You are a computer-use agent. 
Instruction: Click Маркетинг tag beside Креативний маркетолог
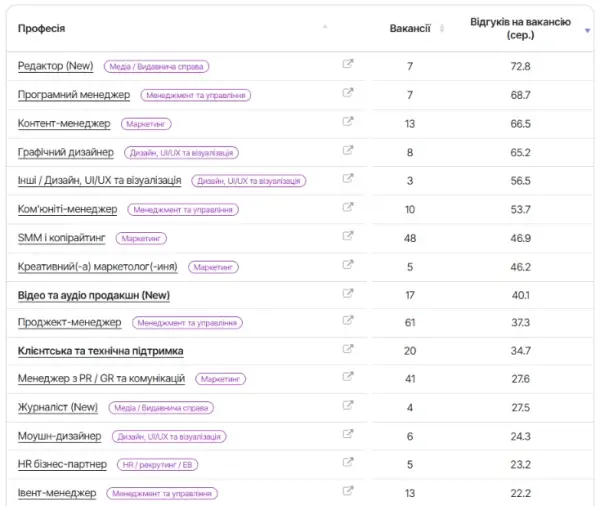pyautogui.click(x=213, y=267)
